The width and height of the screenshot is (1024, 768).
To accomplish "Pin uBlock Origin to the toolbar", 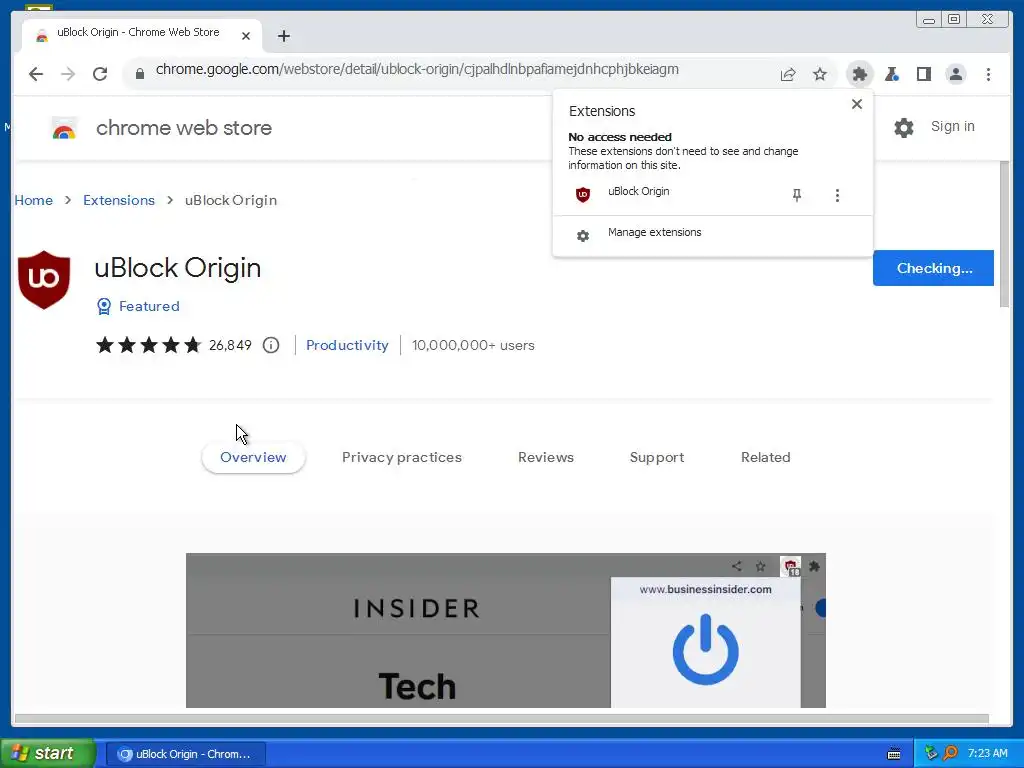I will pyautogui.click(x=797, y=195).
